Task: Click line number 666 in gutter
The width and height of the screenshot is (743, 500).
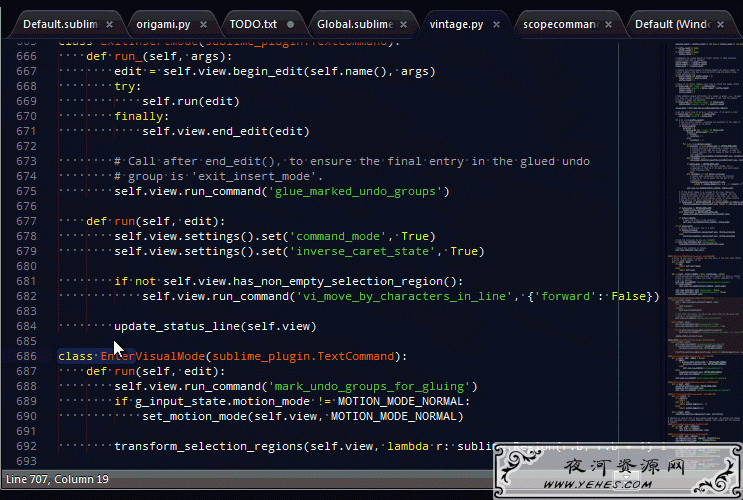Action: coord(27,56)
